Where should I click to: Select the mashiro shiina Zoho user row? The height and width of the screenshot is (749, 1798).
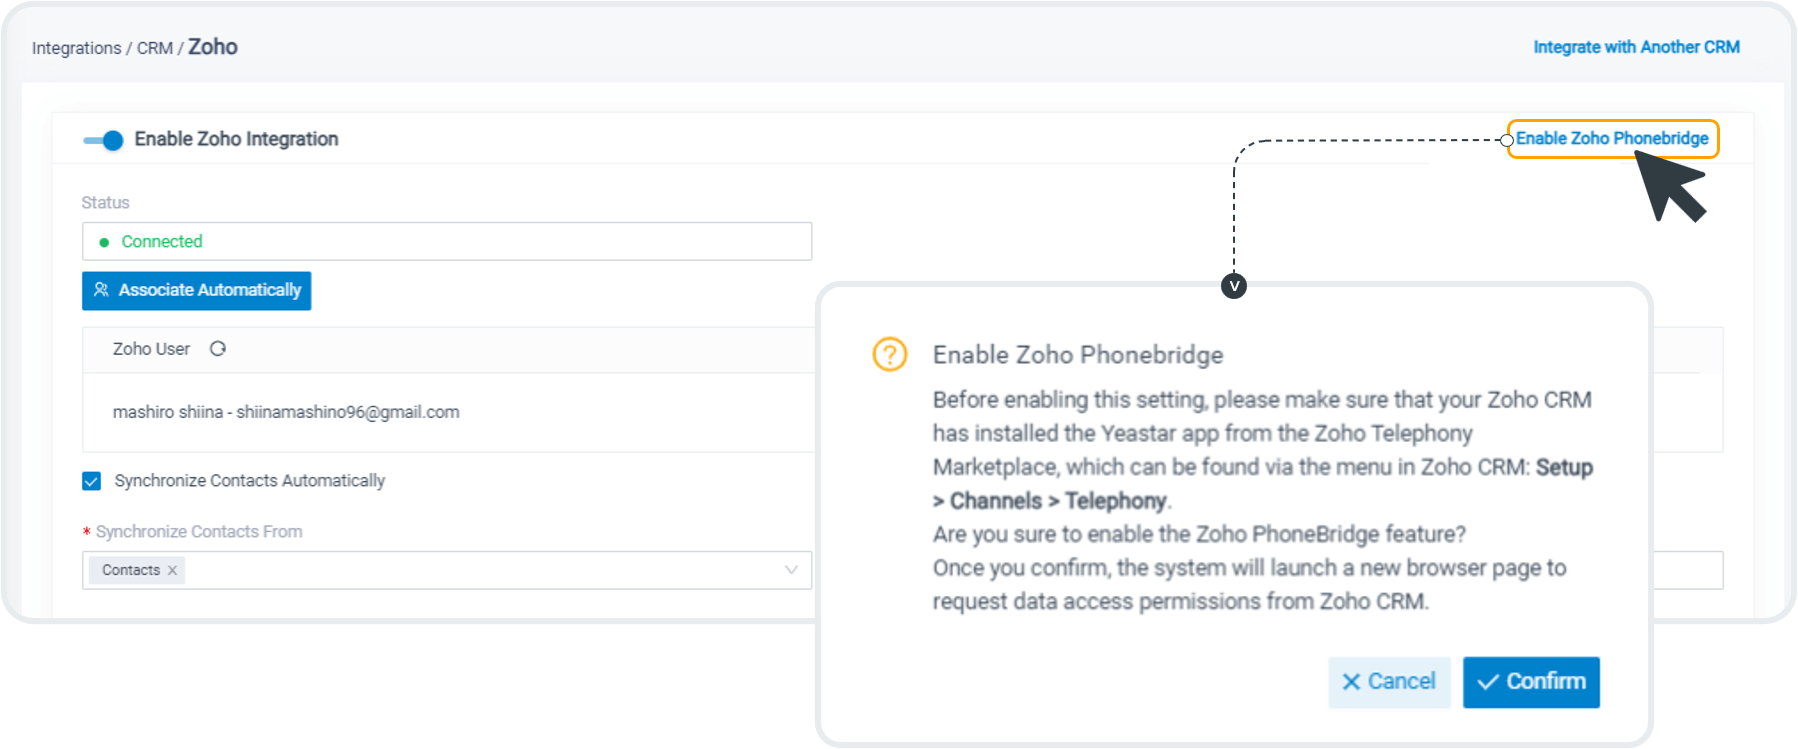[448, 412]
